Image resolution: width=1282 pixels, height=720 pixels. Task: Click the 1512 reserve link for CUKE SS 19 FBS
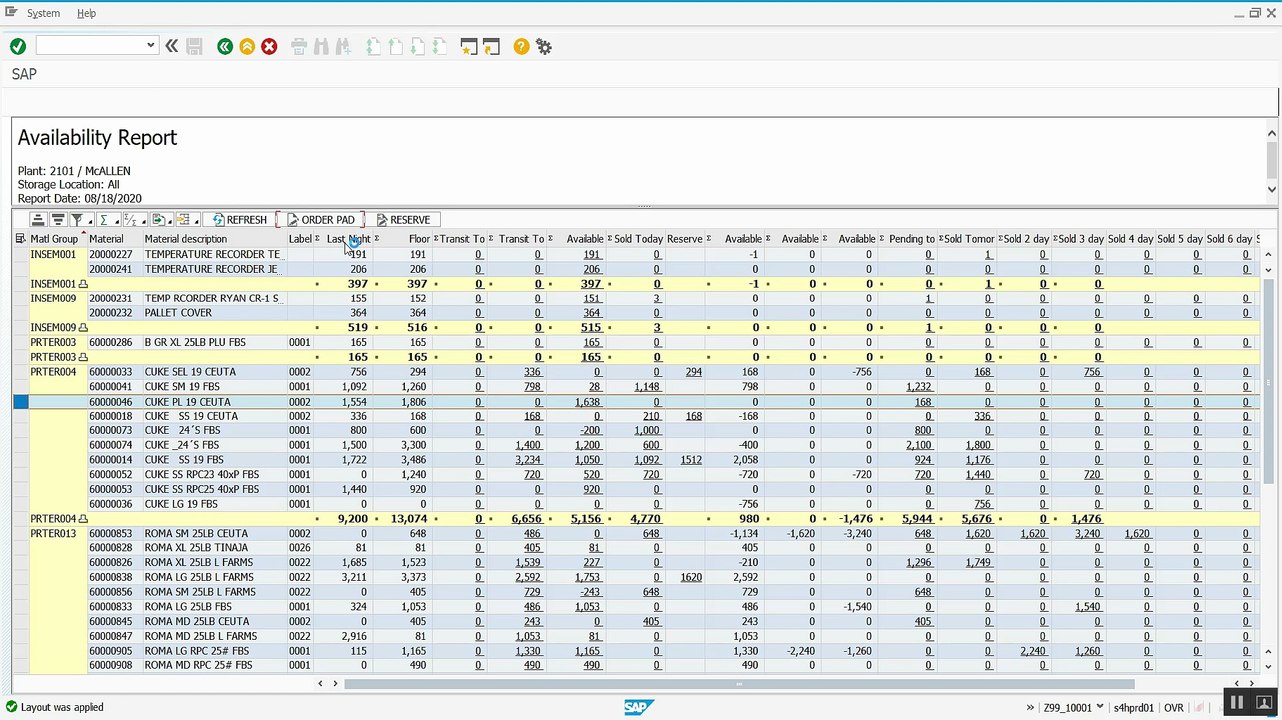(690, 460)
